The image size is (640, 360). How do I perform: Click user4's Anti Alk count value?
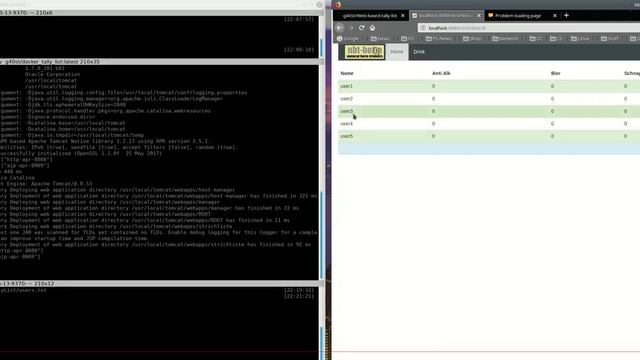433,124
